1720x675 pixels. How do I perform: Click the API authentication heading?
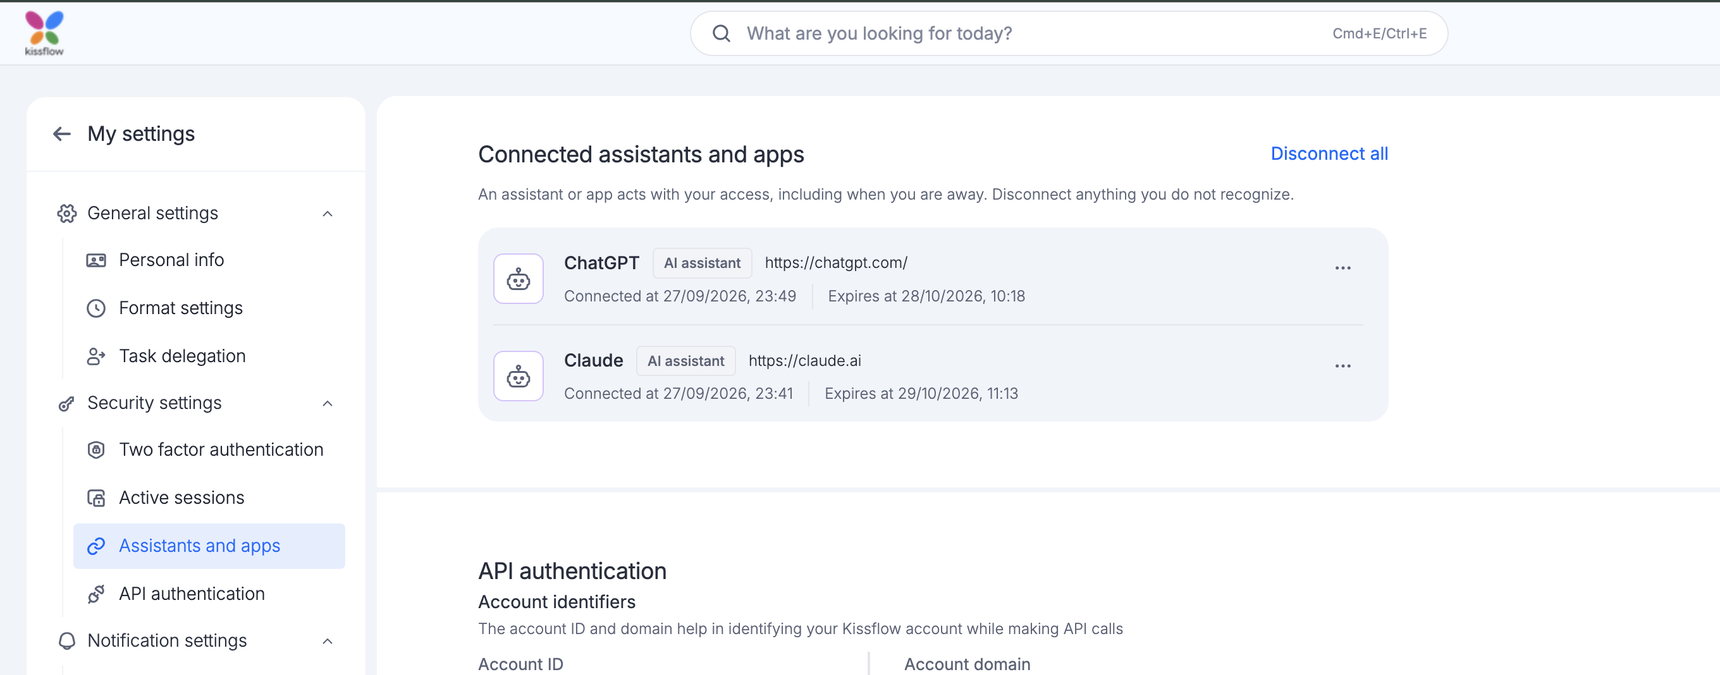tap(572, 571)
